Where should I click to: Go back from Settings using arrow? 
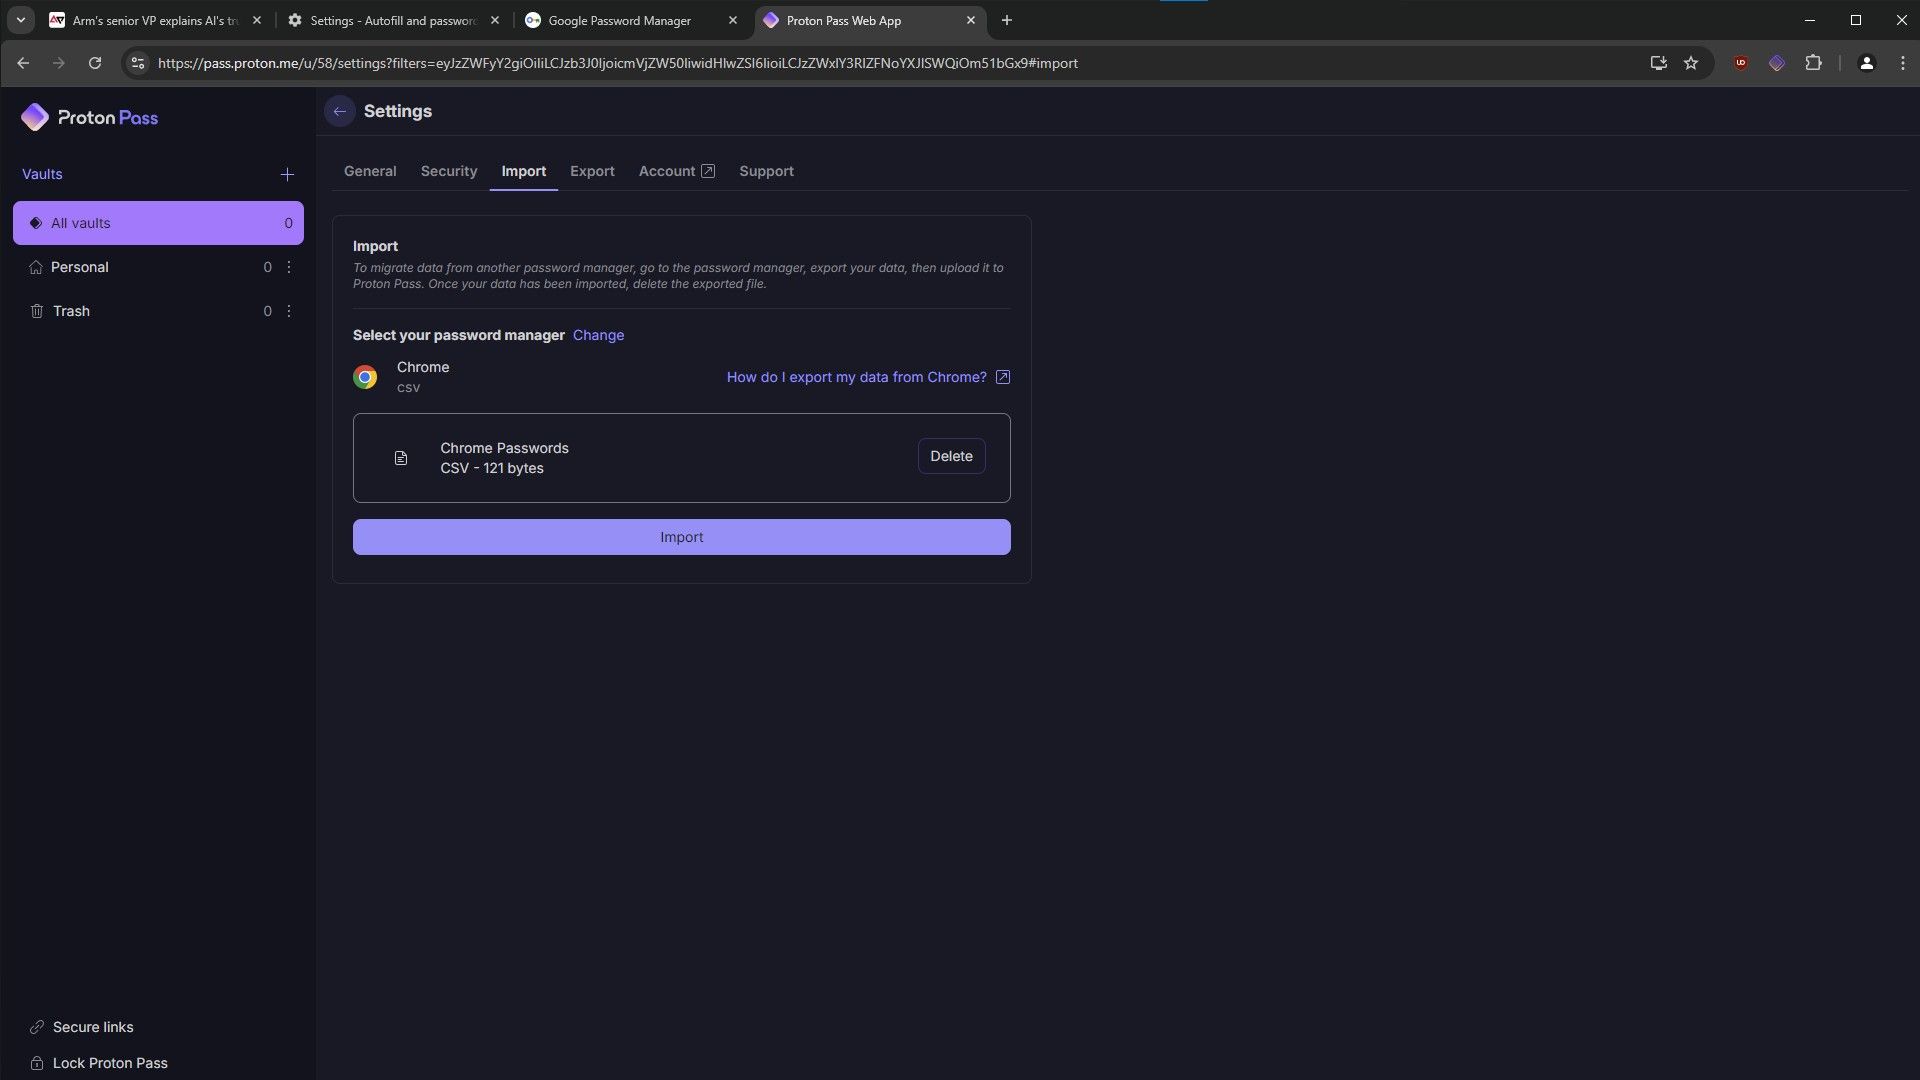tap(340, 111)
